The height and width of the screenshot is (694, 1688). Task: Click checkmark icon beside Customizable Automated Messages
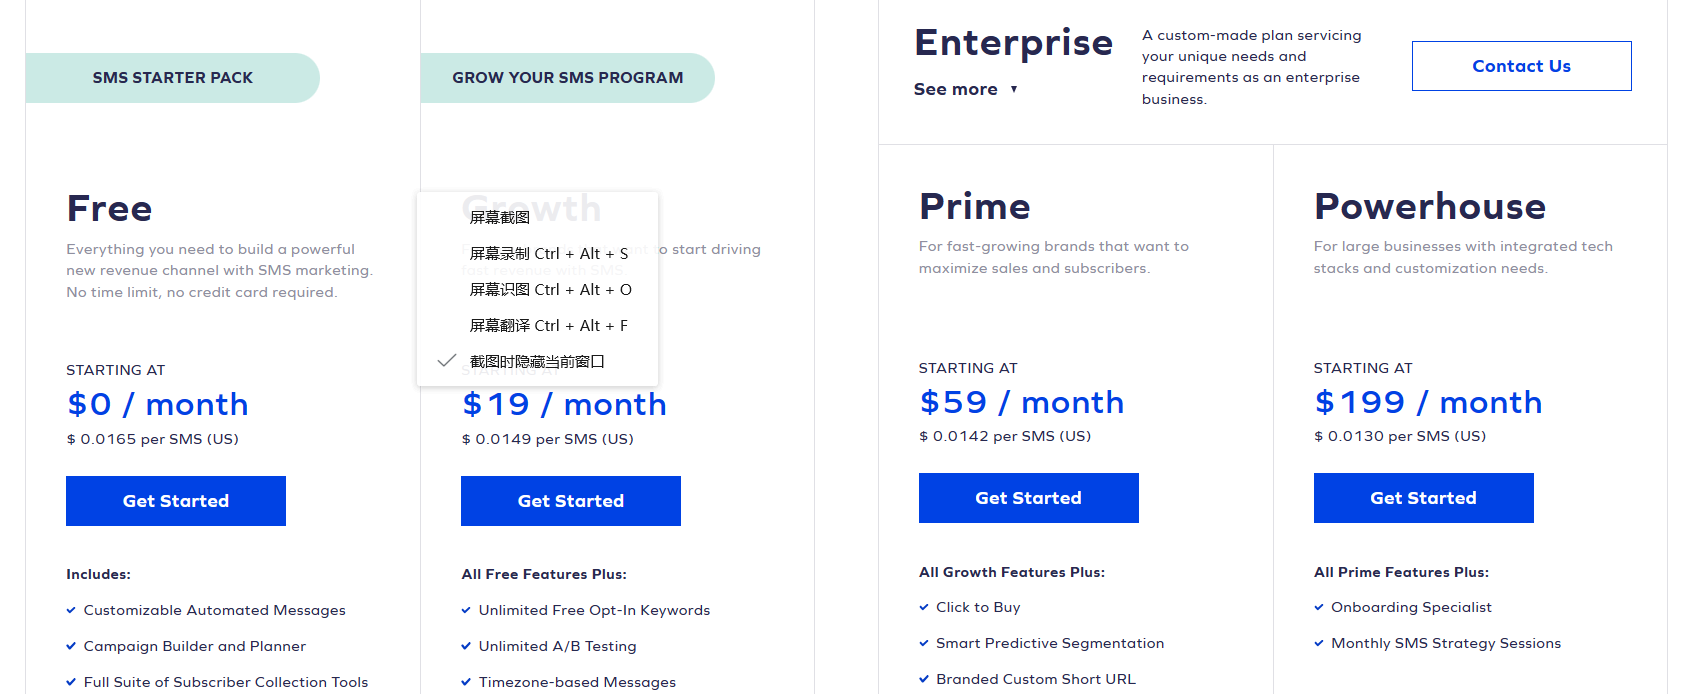[x=71, y=610]
